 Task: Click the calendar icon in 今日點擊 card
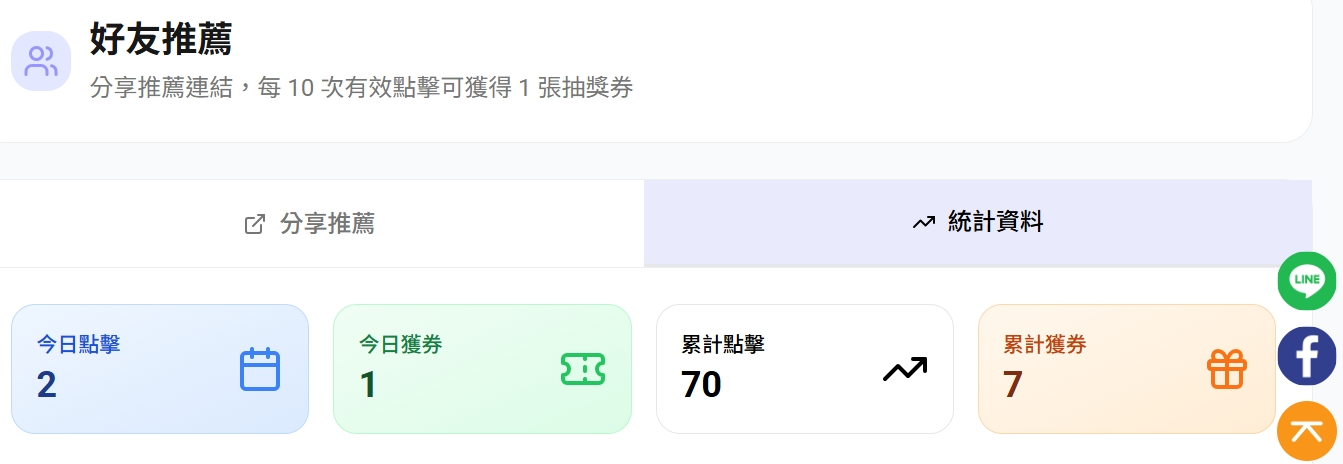click(x=260, y=369)
